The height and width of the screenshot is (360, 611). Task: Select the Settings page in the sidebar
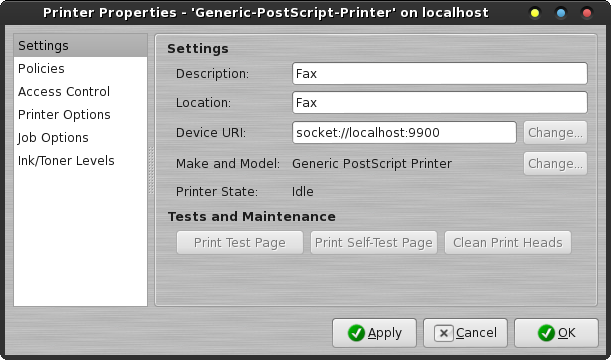coord(80,46)
